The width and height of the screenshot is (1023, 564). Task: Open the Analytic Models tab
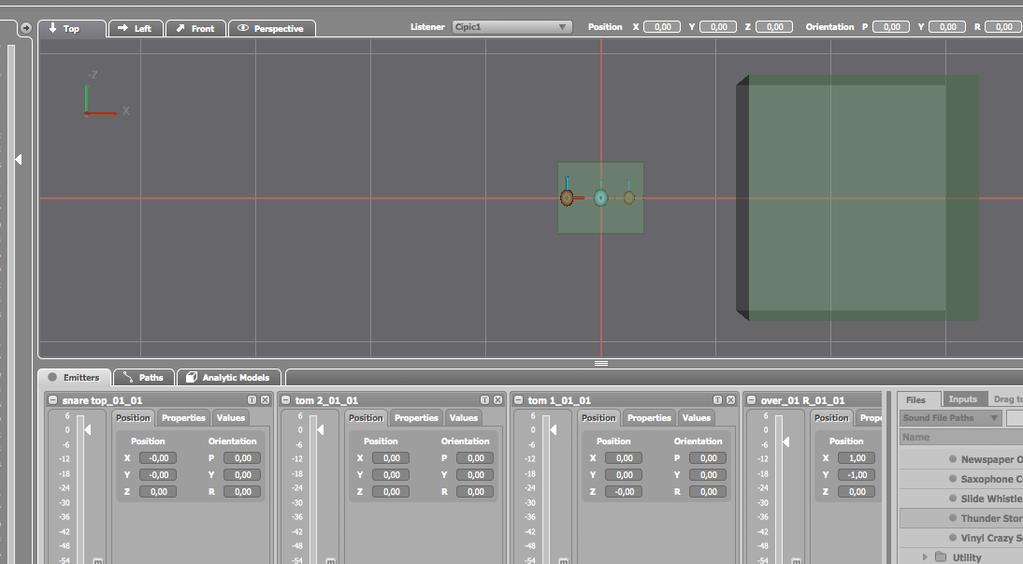click(x=229, y=377)
